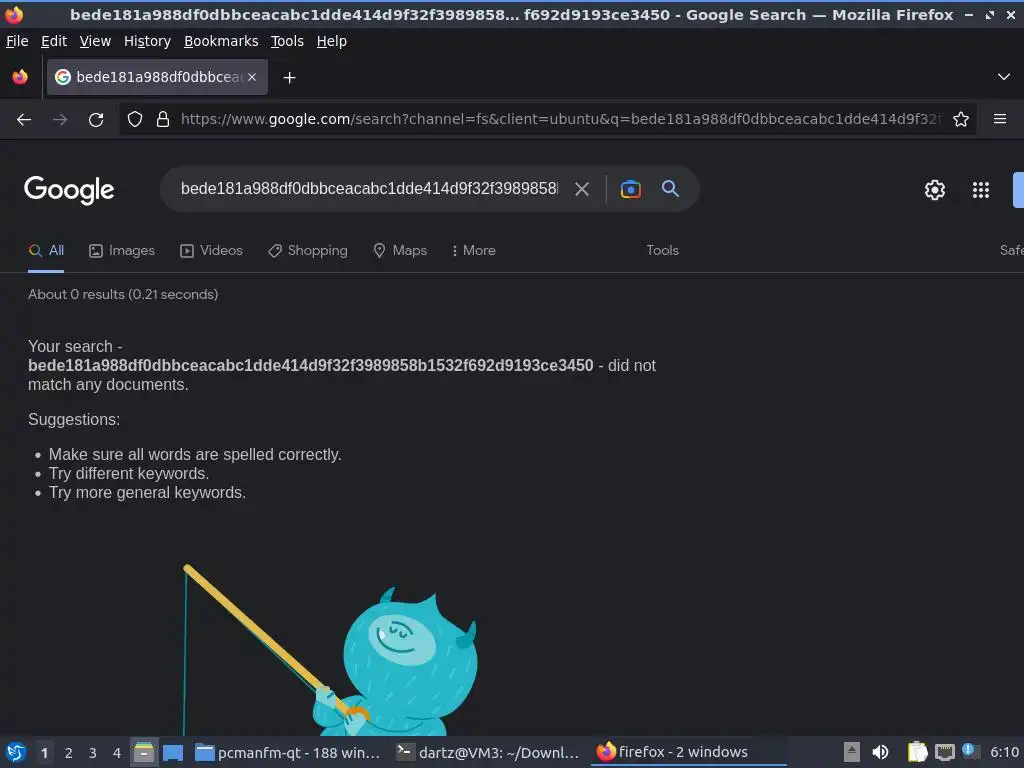Image resolution: width=1024 pixels, height=768 pixels.
Task: Open the volume control tray icon
Action: coord(880,752)
